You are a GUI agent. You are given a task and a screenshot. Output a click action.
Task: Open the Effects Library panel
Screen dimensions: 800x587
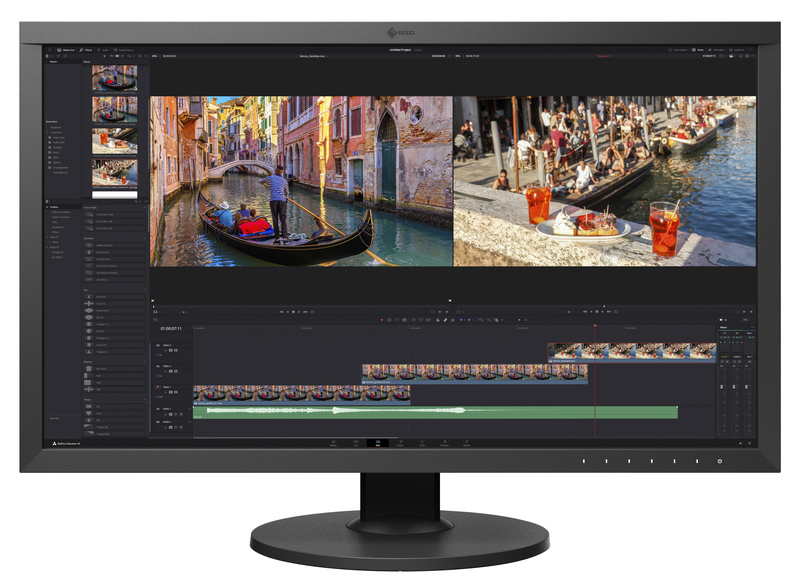coord(86,50)
